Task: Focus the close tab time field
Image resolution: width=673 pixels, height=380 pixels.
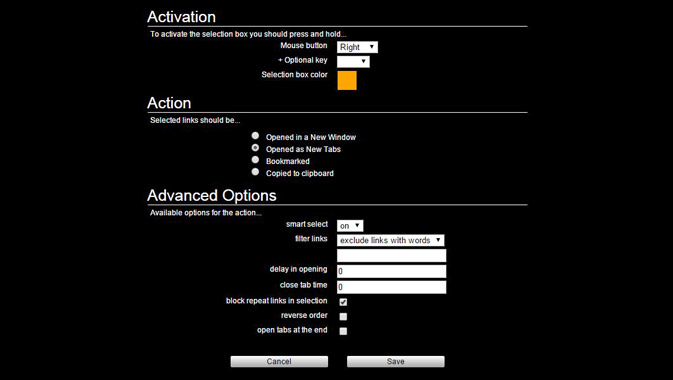Action: coord(391,287)
